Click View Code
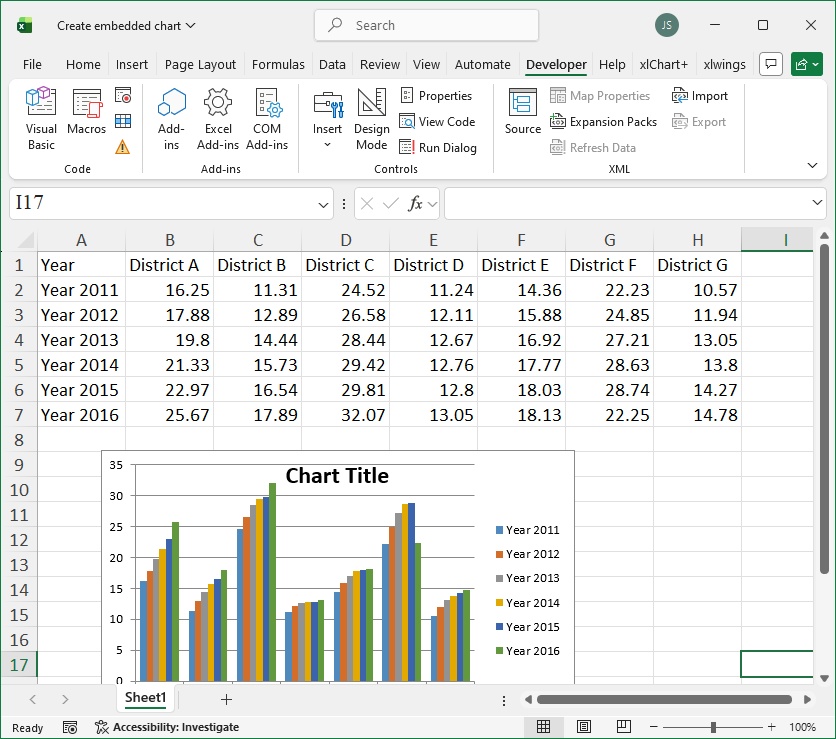This screenshot has width=836, height=739. 437,122
